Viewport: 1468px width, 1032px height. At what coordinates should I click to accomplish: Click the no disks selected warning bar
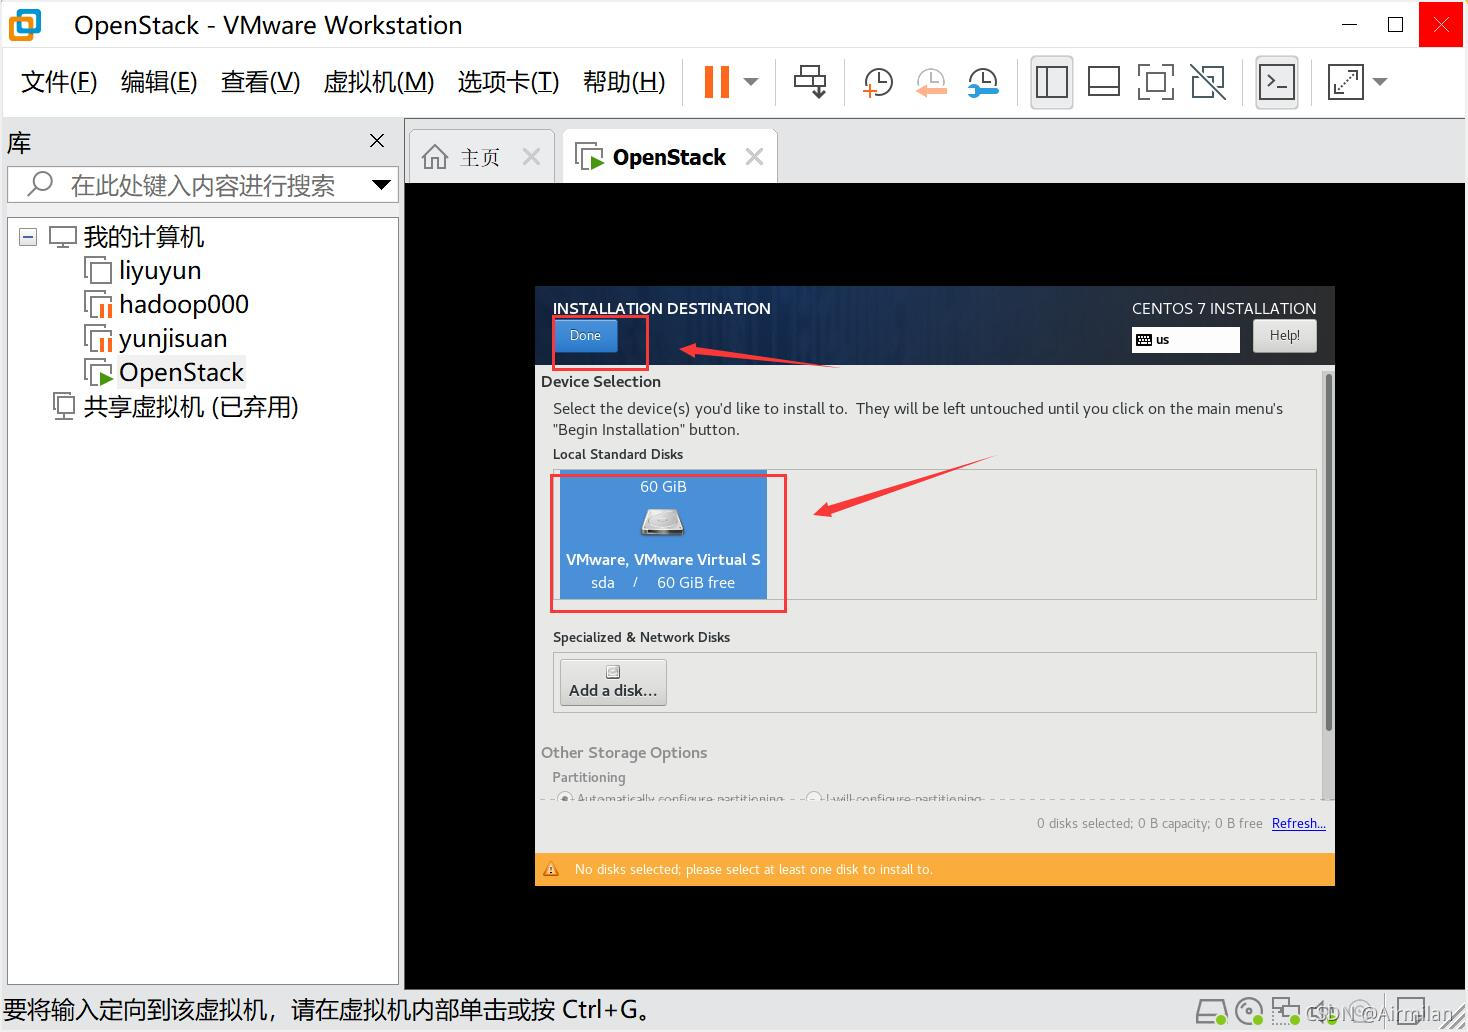[x=934, y=869]
